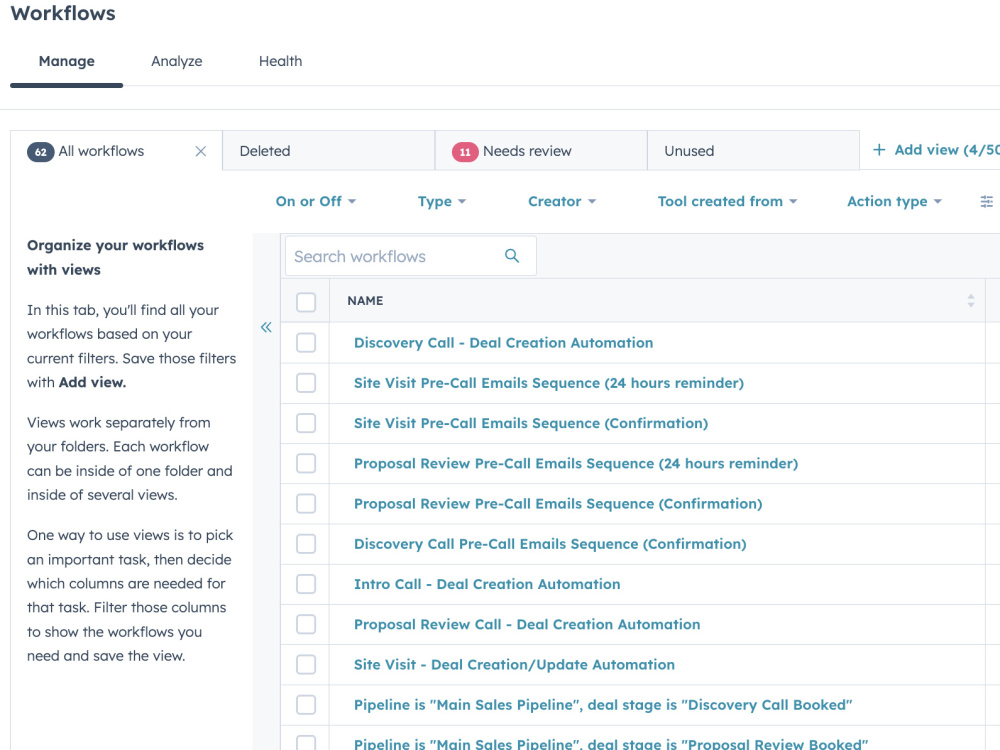Click the plus icon for Add view
This screenshot has height=750, width=1000.
(x=879, y=150)
